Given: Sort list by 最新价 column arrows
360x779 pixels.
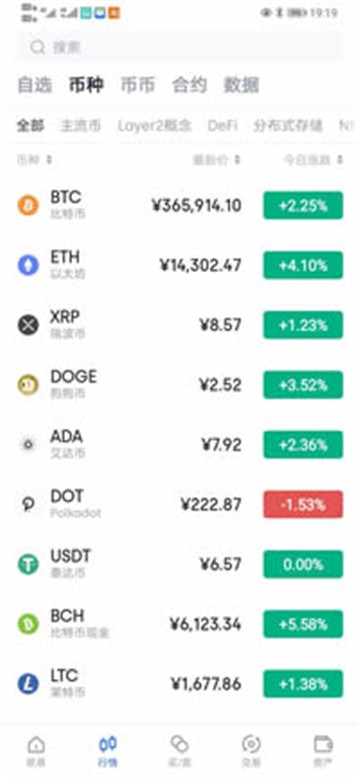Looking at the screenshot, I should (x=237, y=160).
